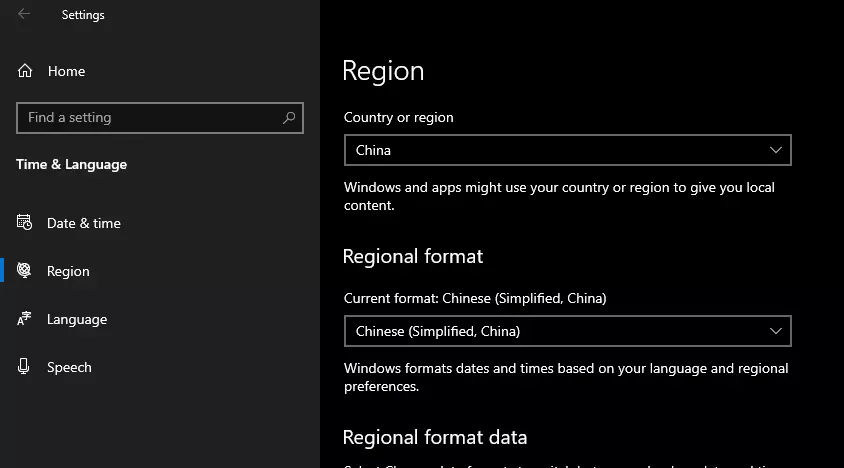Expand the Regional format dropdown

[567, 331]
